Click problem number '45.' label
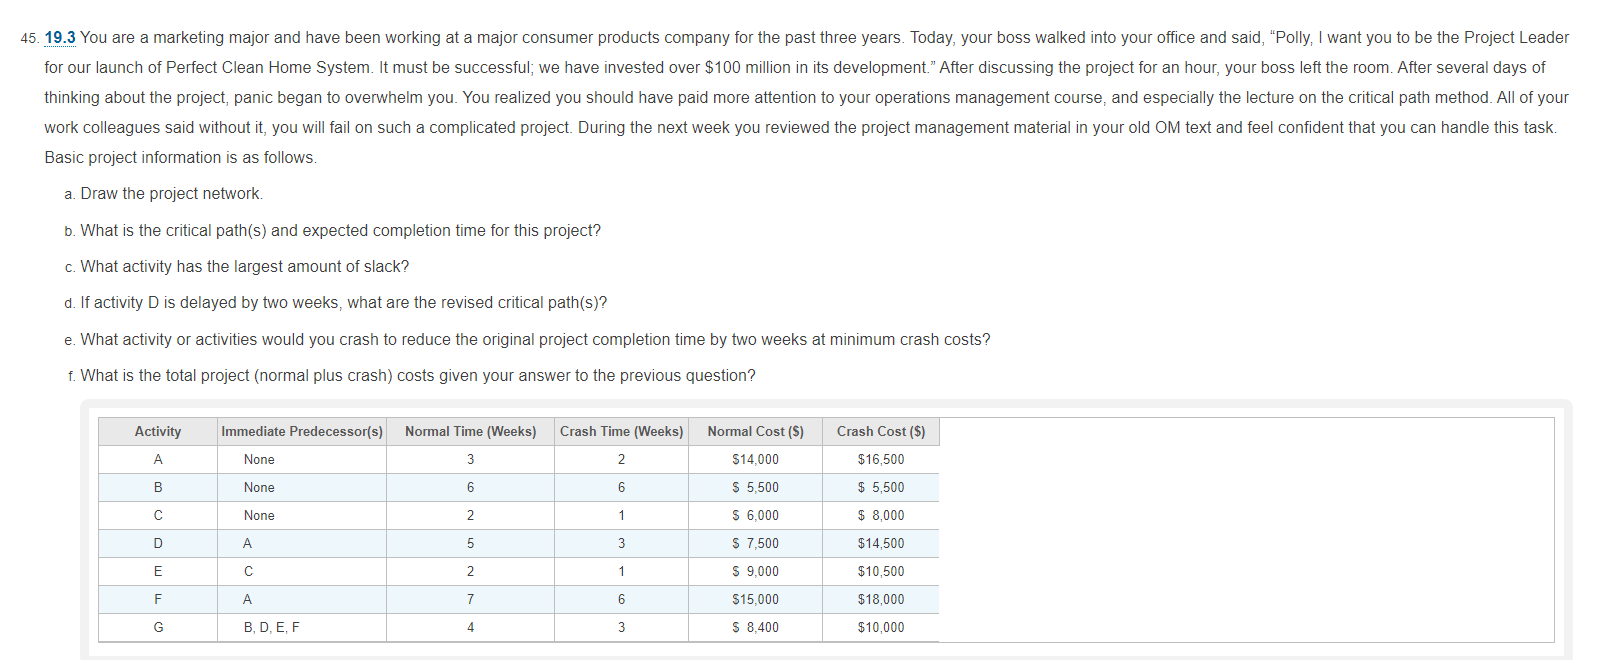 coord(30,38)
